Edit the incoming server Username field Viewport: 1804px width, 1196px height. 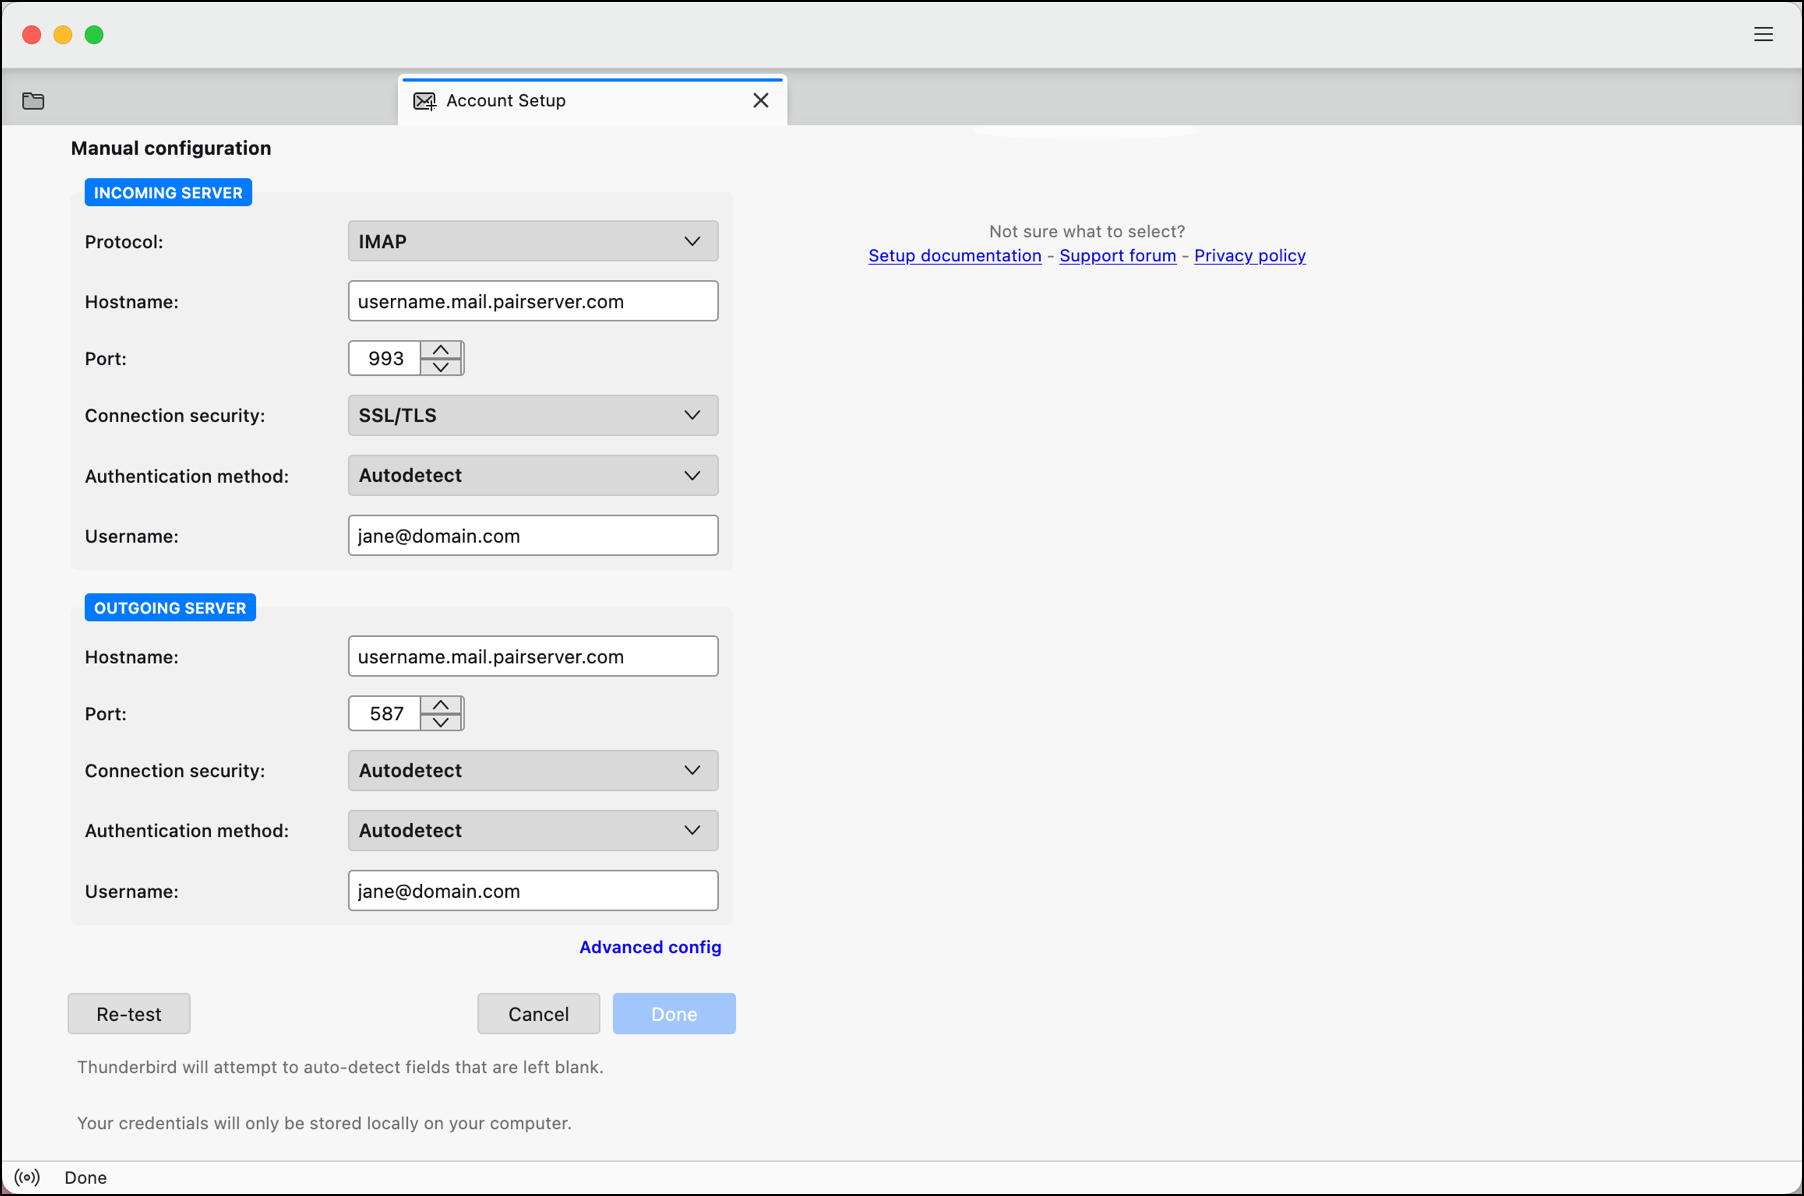click(x=533, y=536)
